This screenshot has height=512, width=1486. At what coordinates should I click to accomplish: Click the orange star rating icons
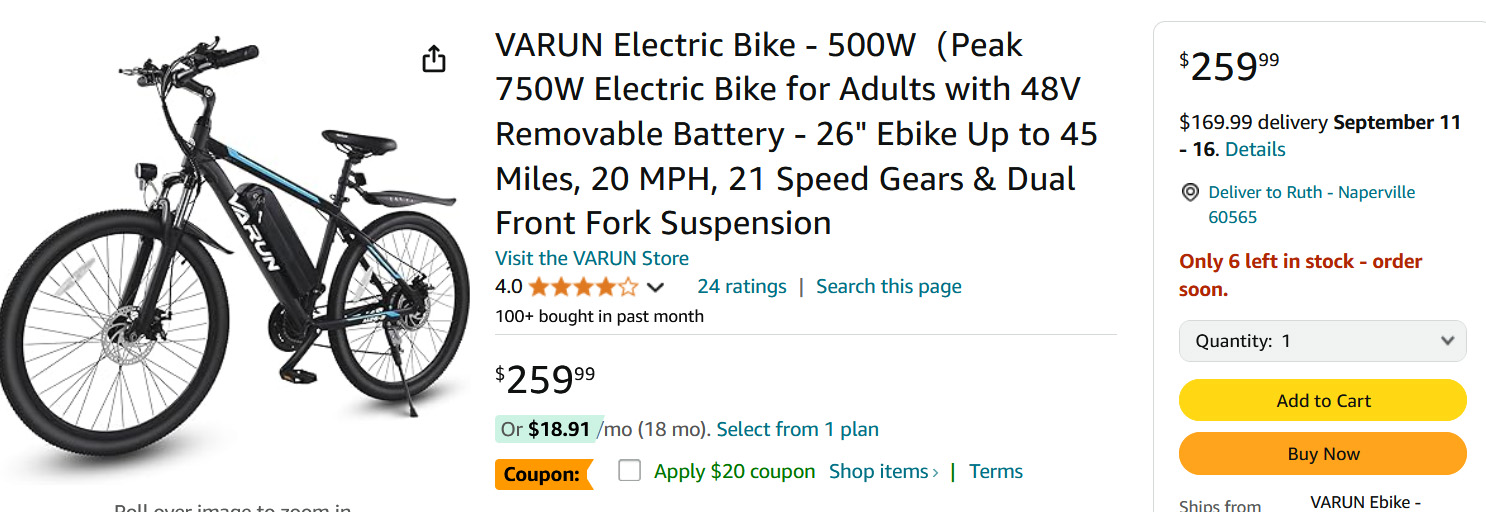click(x=582, y=287)
